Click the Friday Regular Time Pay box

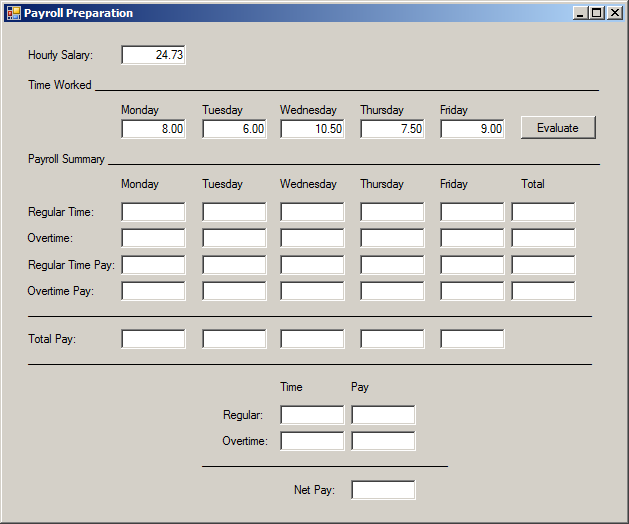coord(472,265)
